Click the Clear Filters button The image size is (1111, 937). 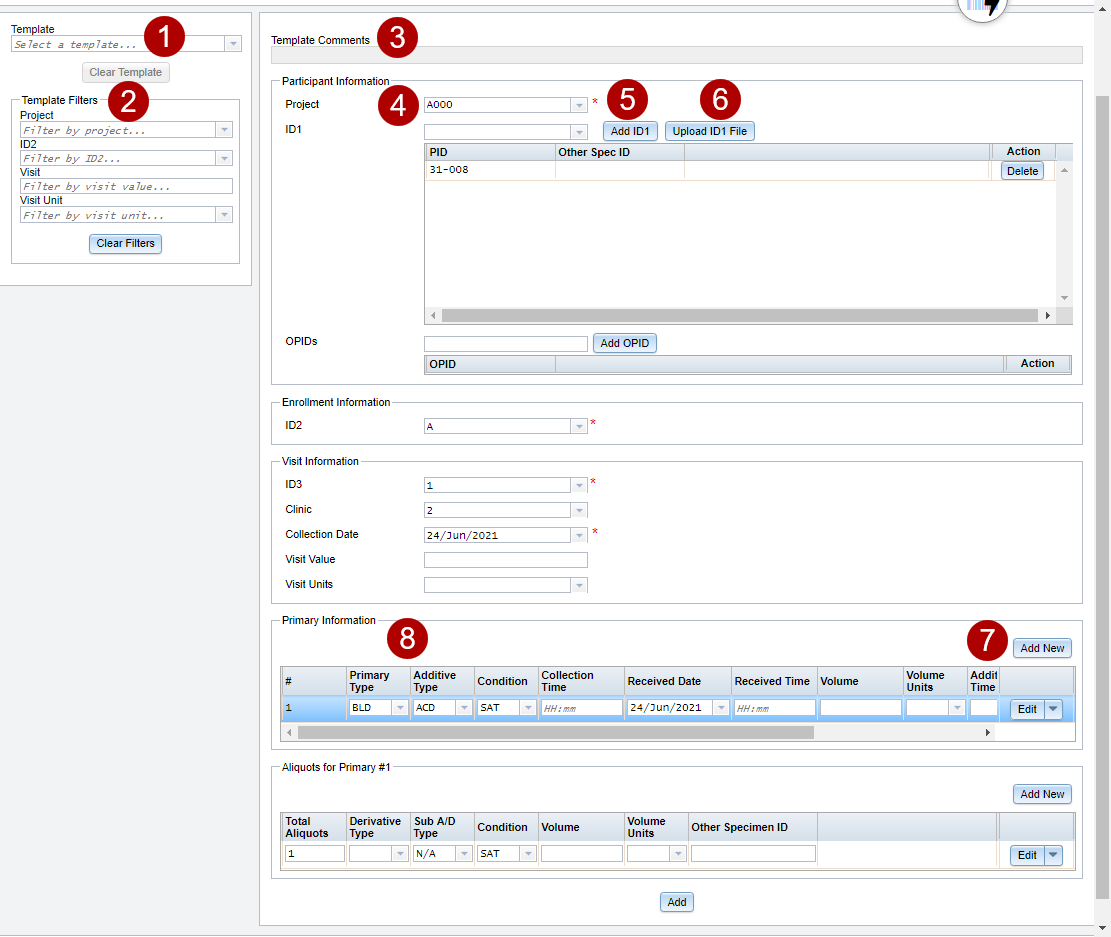[x=125, y=244]
